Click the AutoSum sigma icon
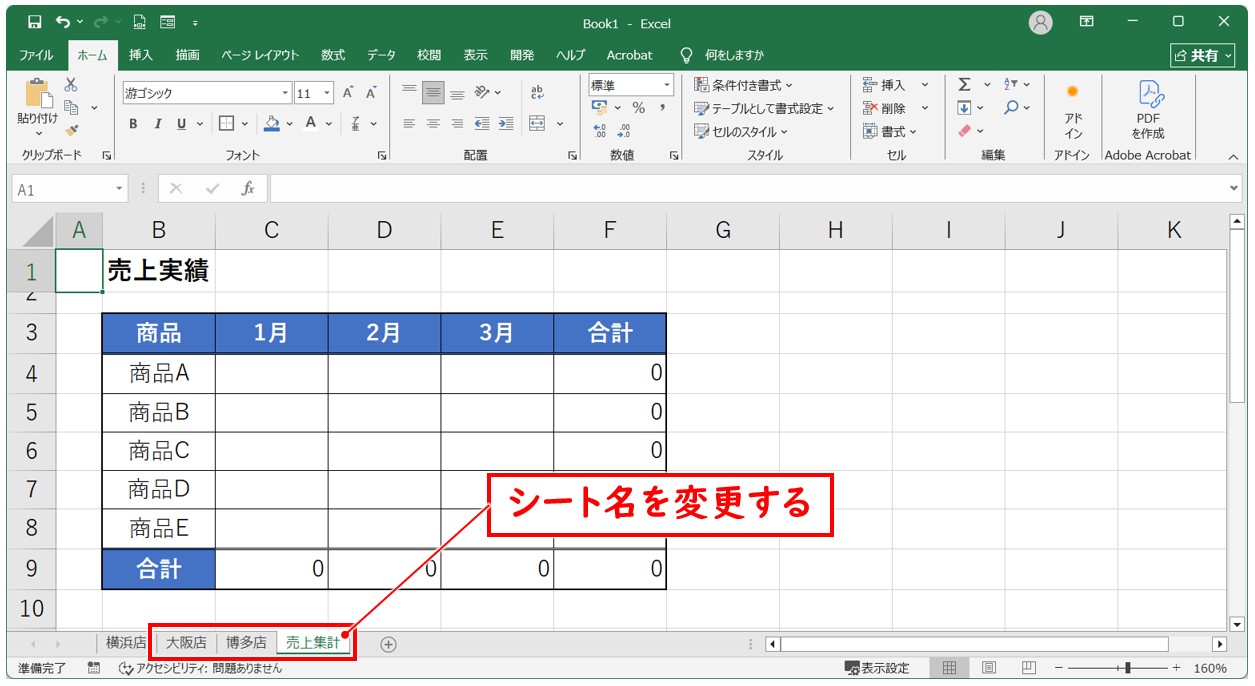1255x686 pixels. click(x=964, y=85)
